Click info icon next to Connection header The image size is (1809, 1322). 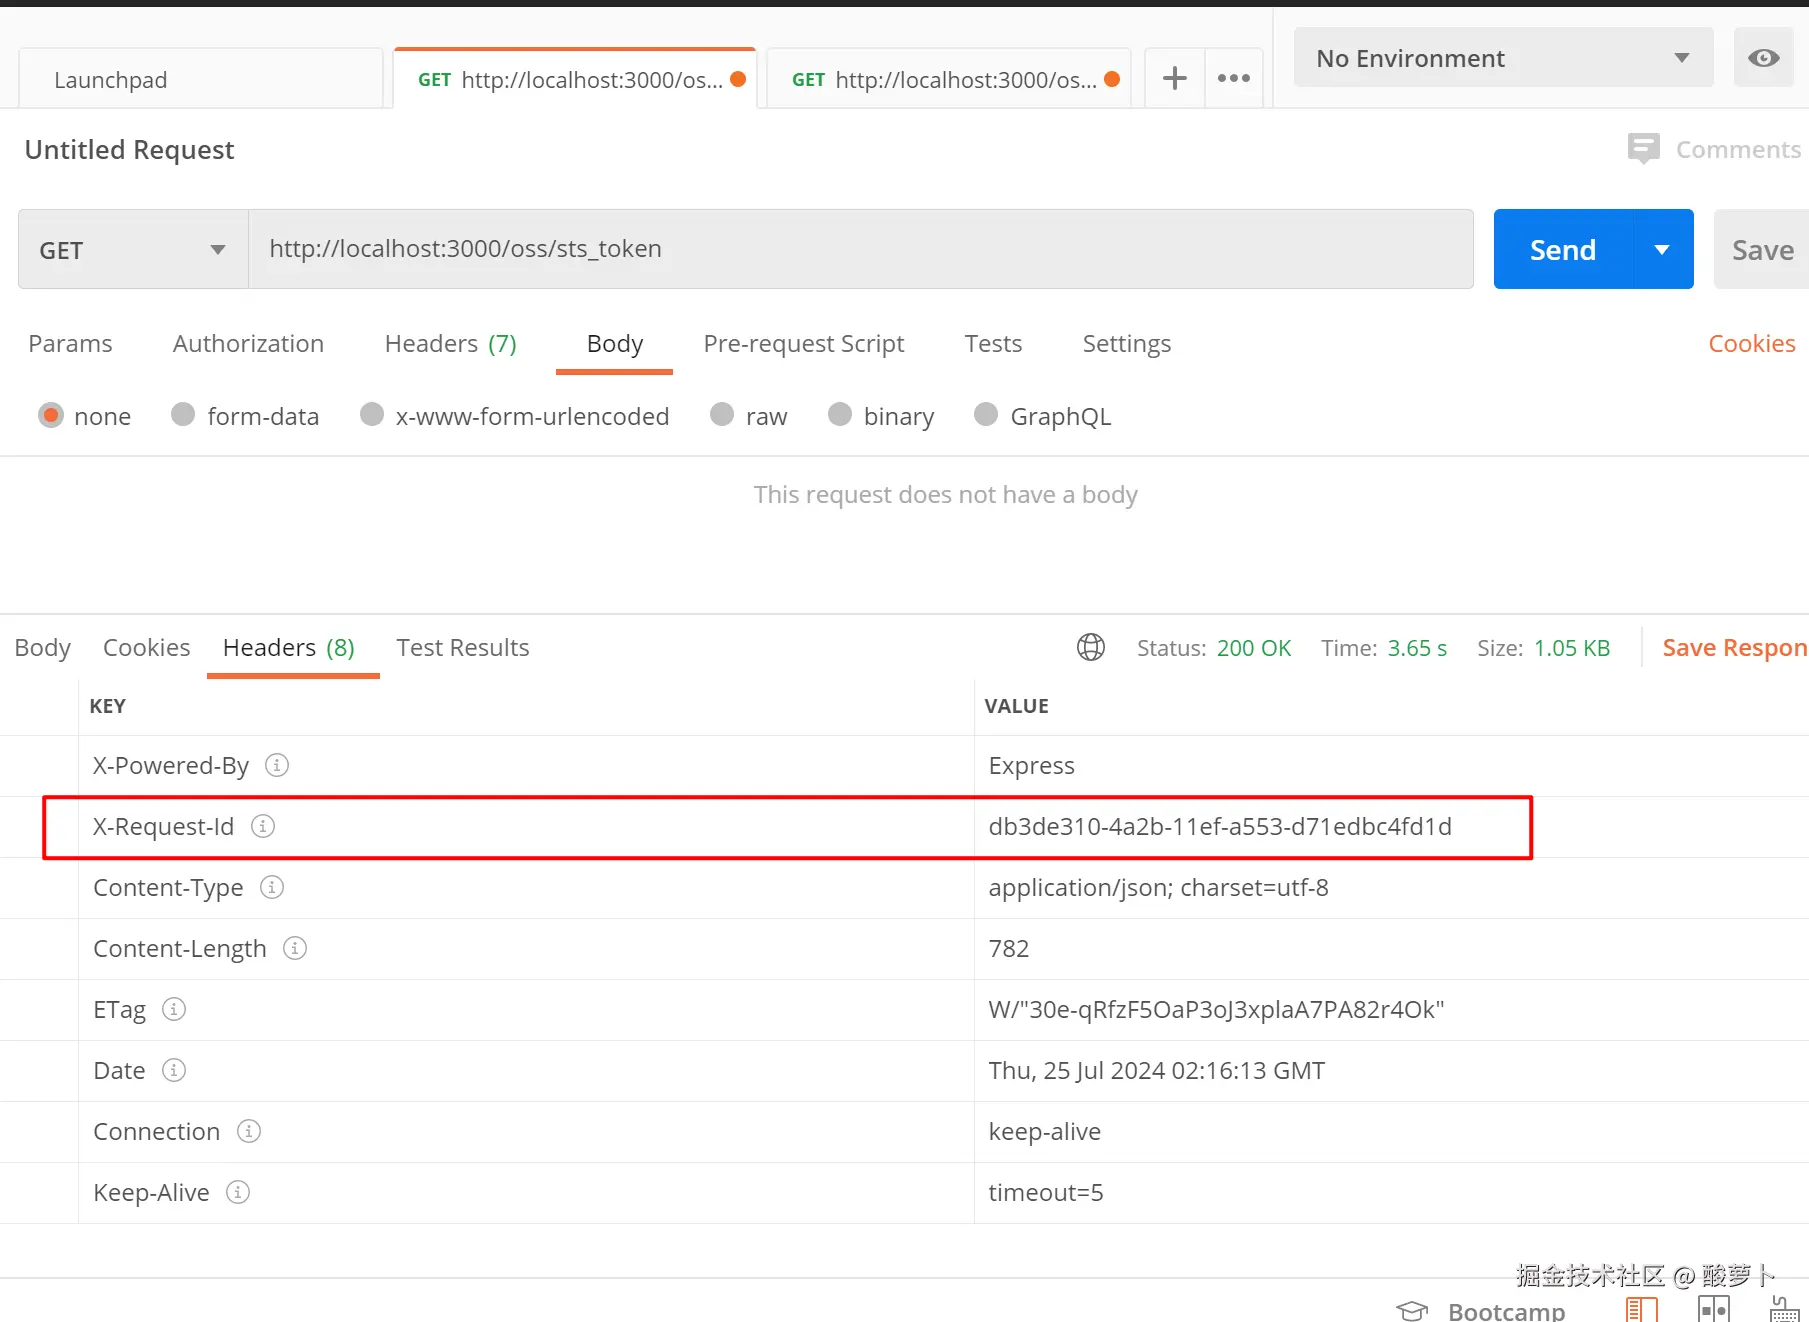[x=249, y=1131]
